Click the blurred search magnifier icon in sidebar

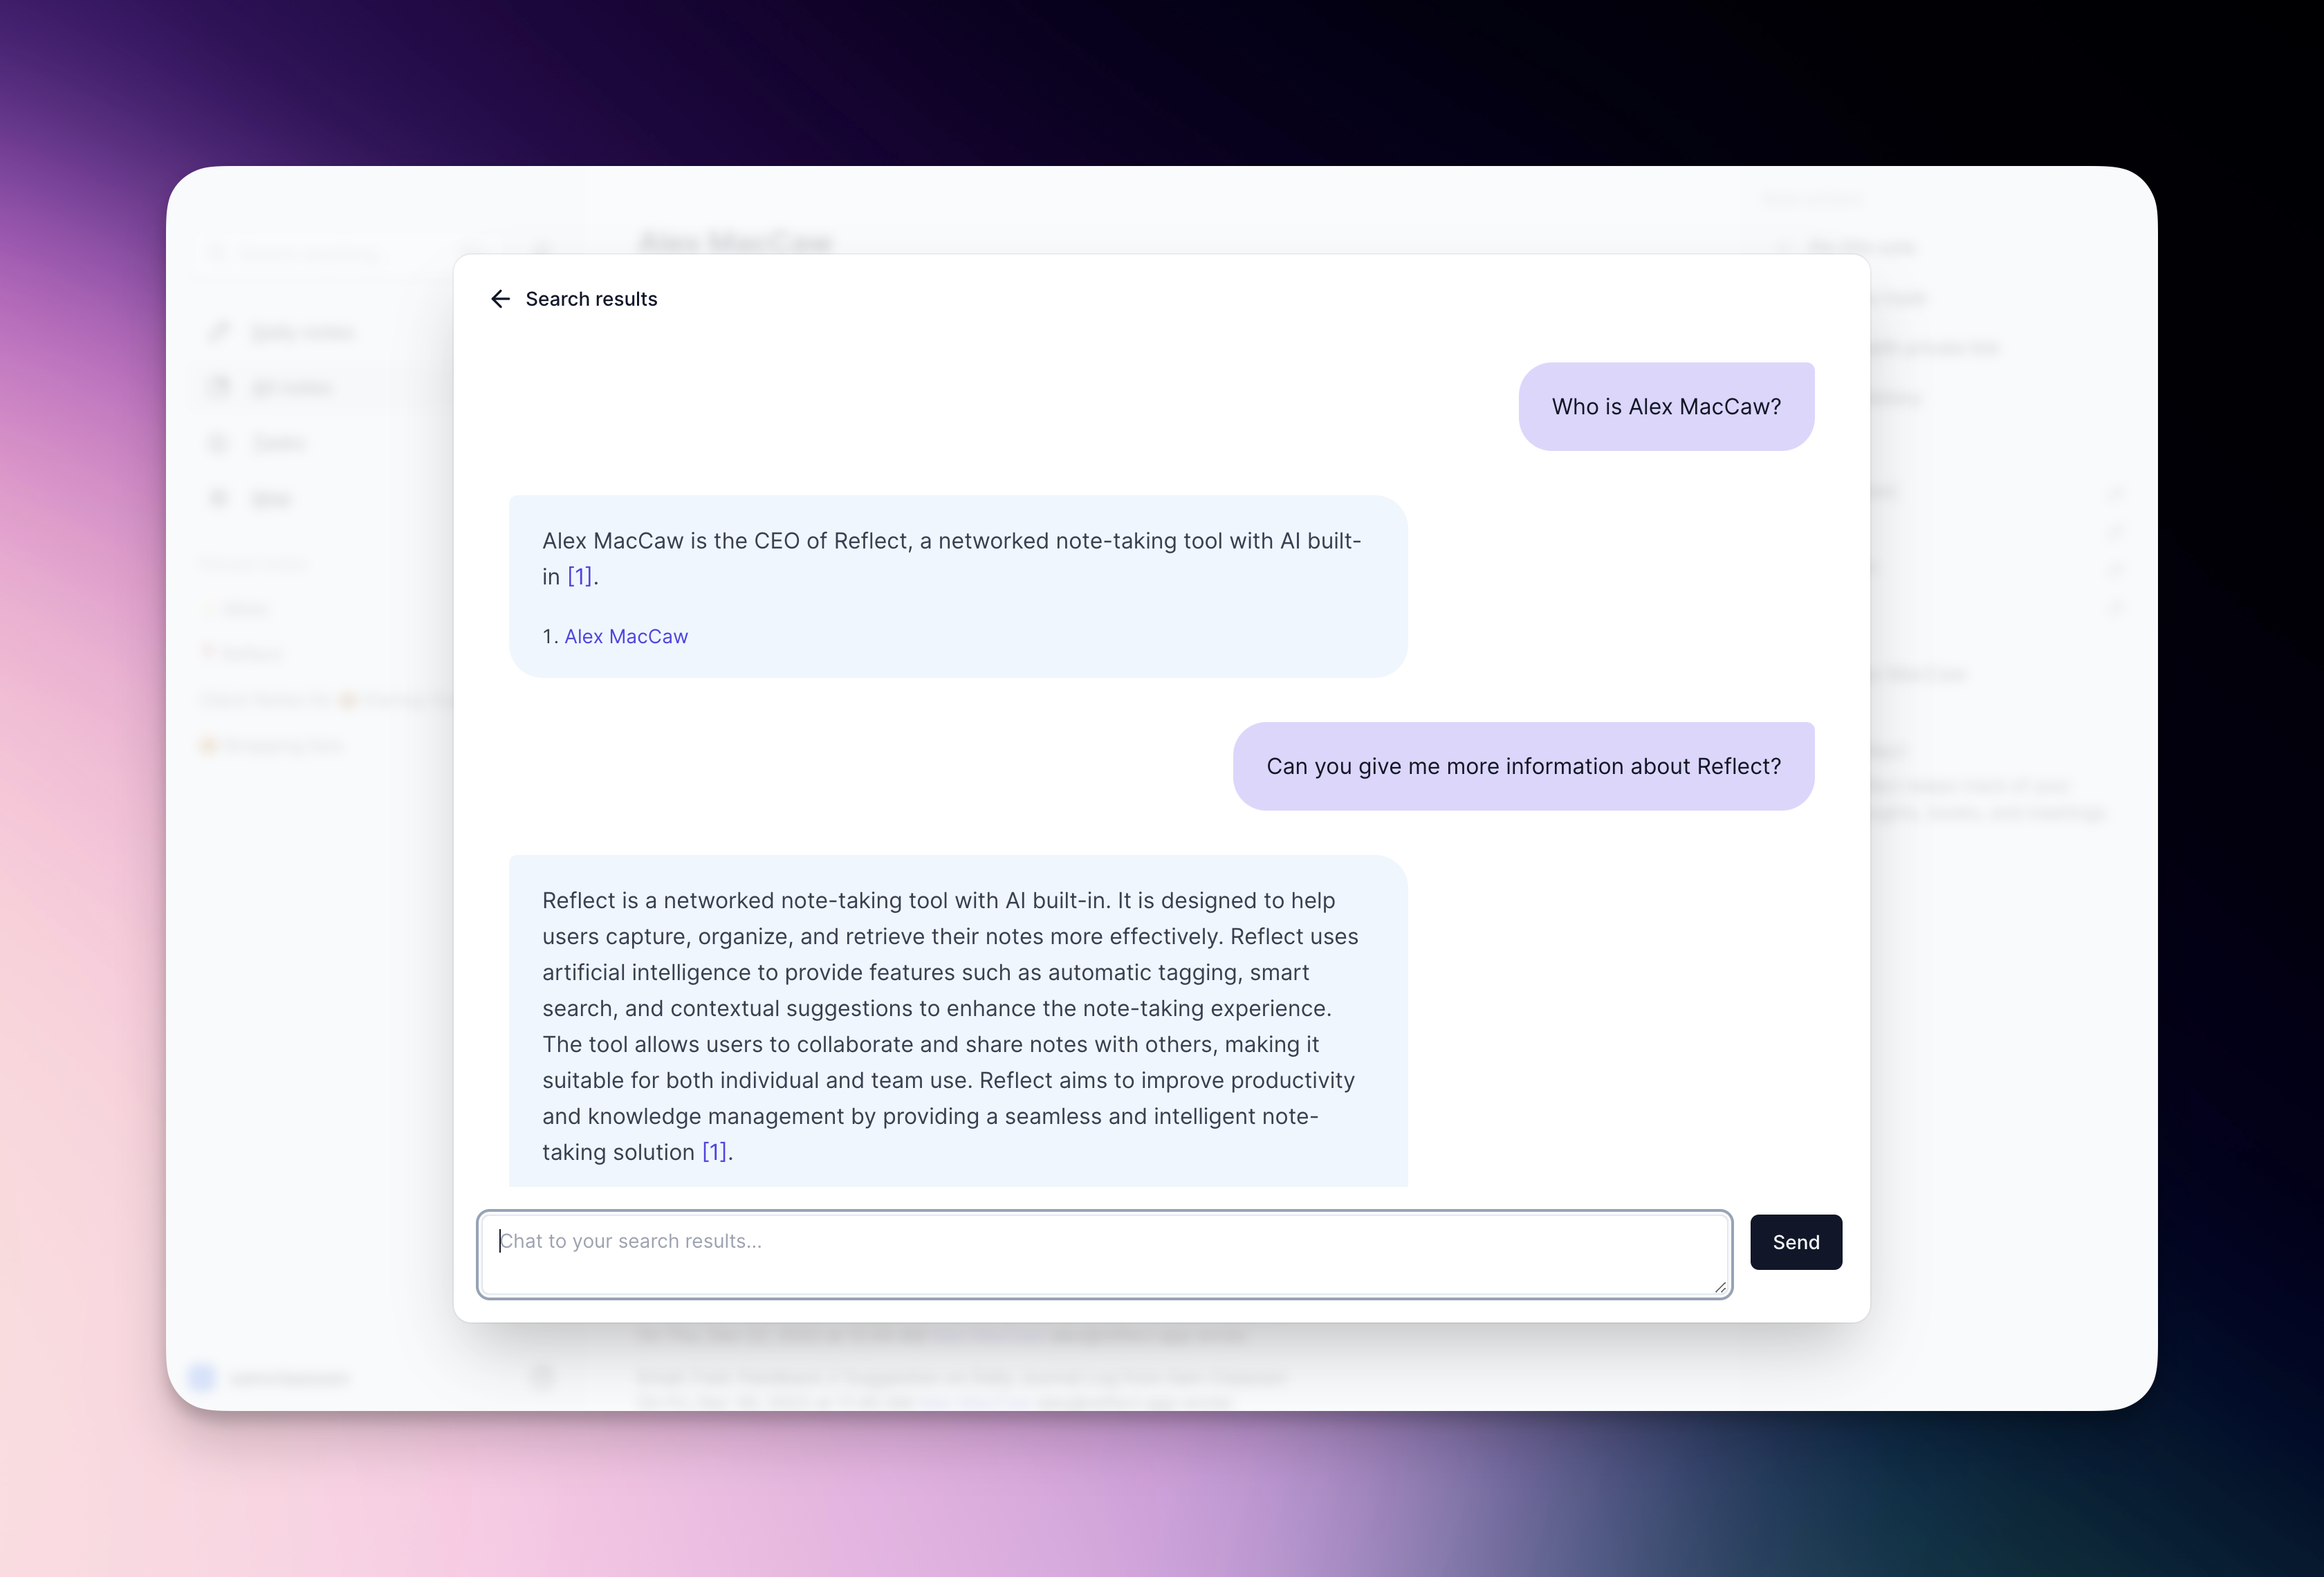(217, 254)
